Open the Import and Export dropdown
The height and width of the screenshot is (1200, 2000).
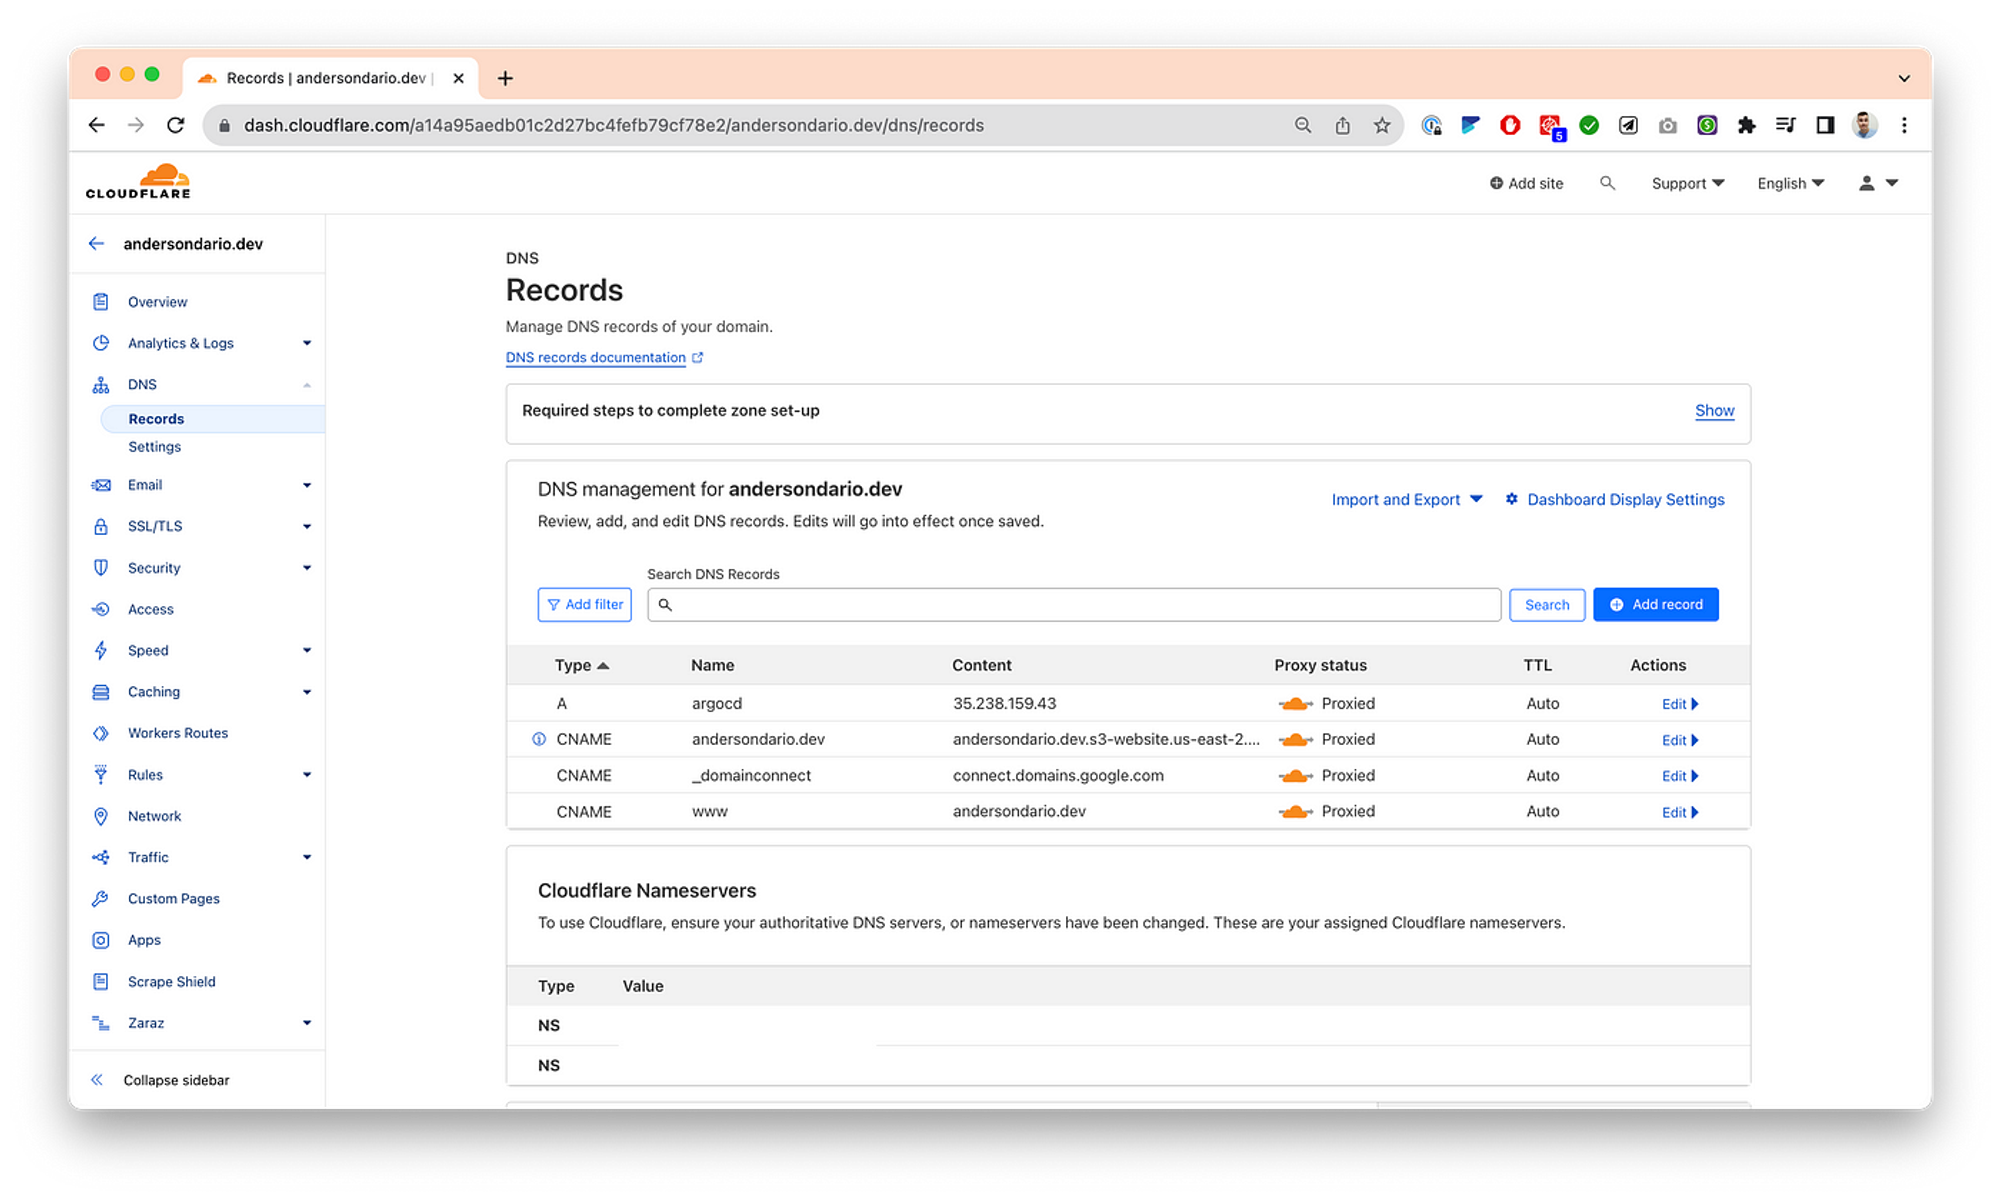click(x=1406, y=499)
